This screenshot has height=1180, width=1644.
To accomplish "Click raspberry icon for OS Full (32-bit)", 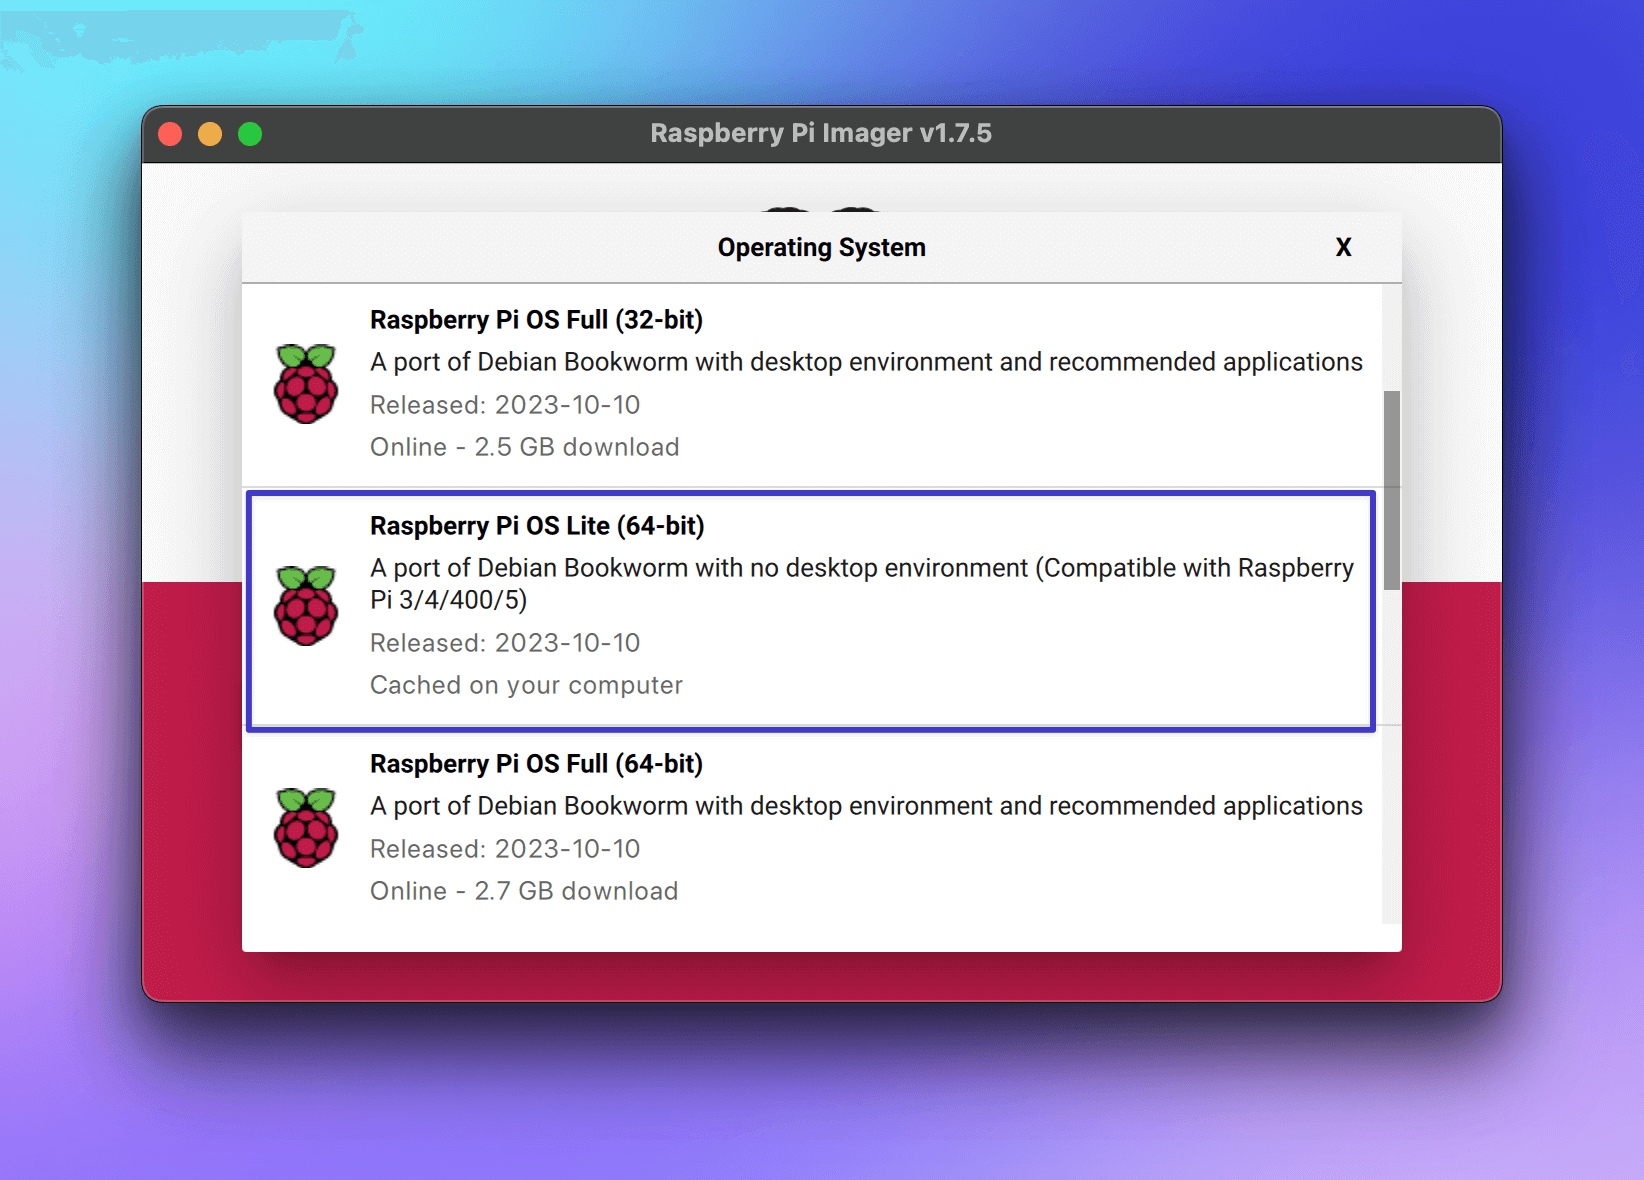I will click(x=306, y=384).
